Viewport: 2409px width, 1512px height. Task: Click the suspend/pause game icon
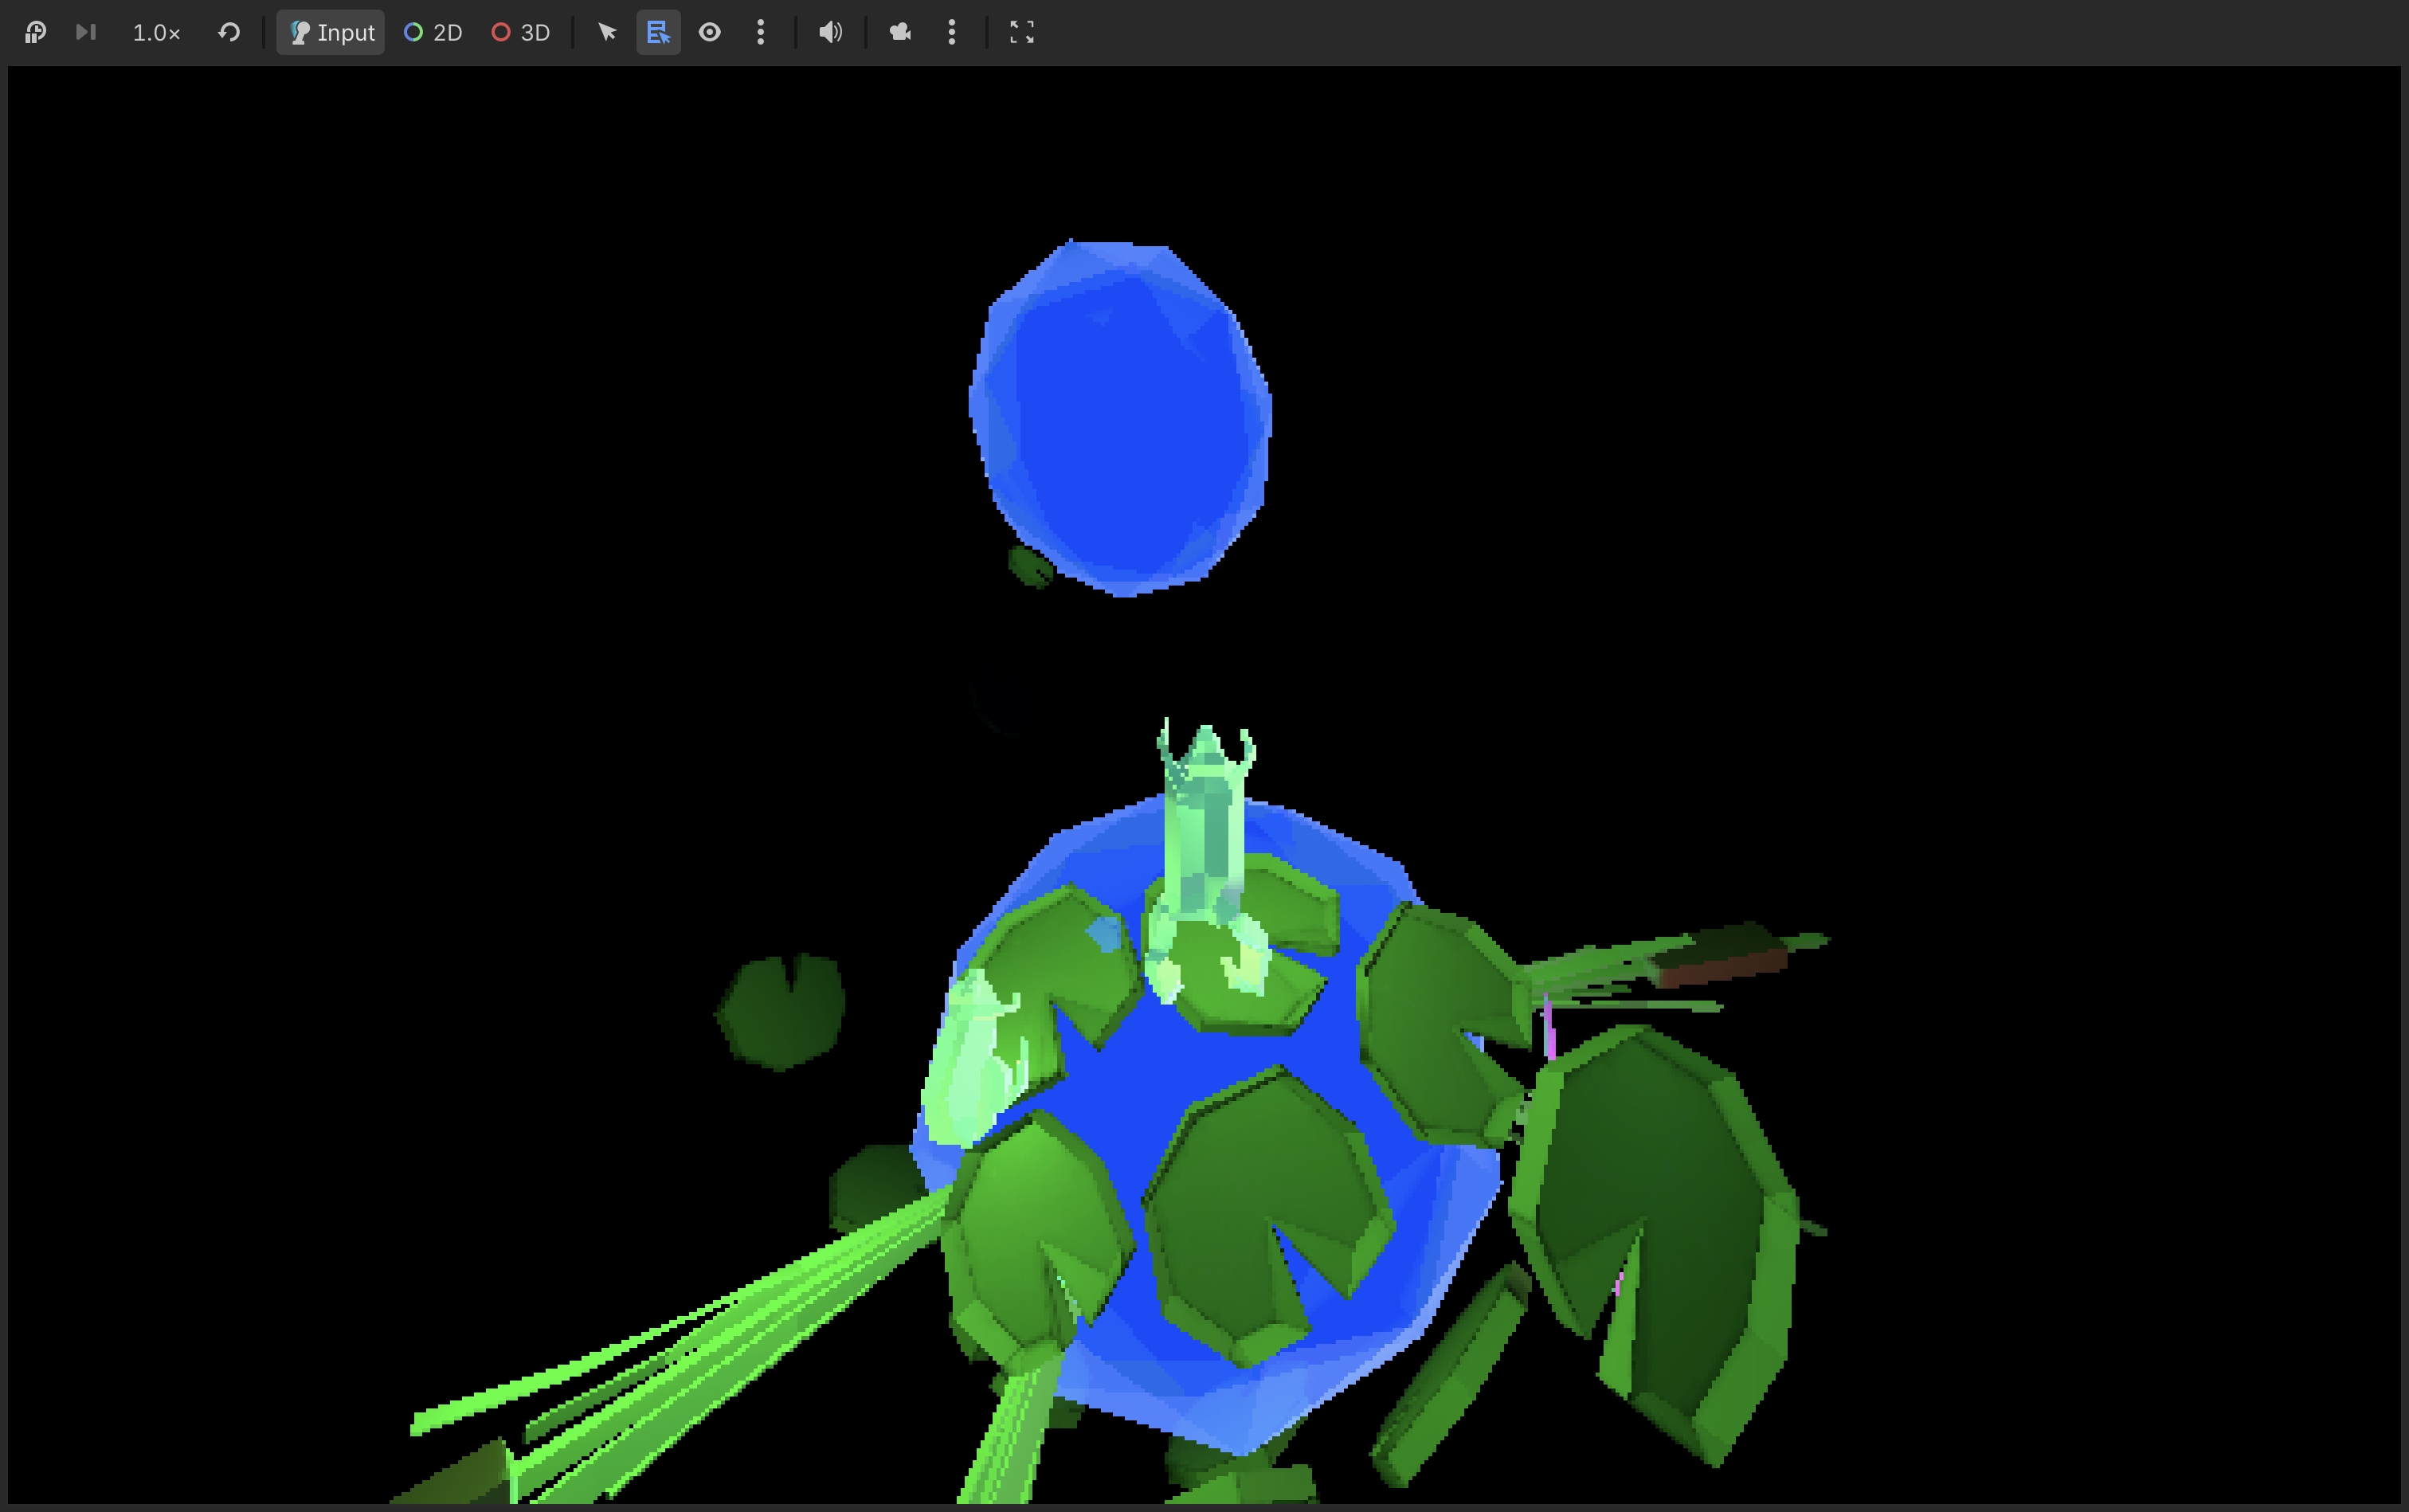click(35, 32)
